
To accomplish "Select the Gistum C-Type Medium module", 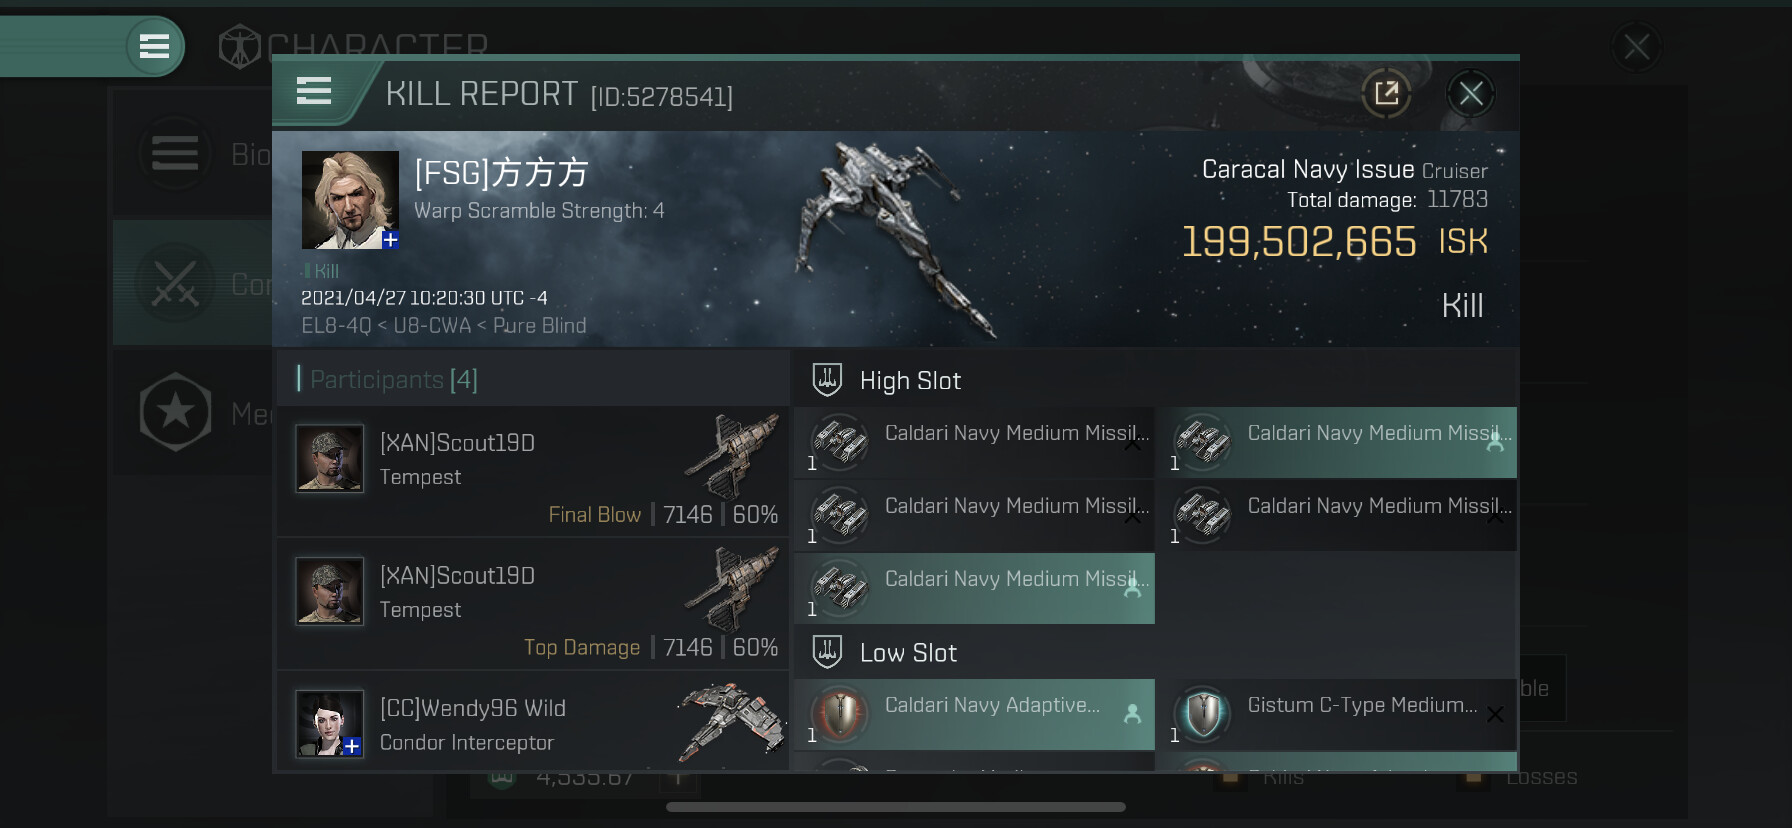I will 1336,714.
